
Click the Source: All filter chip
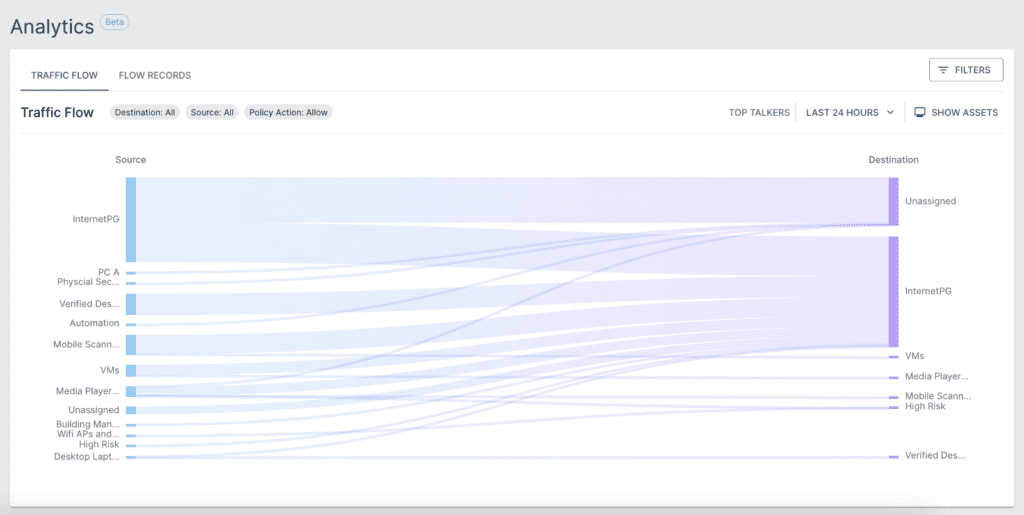212,113
